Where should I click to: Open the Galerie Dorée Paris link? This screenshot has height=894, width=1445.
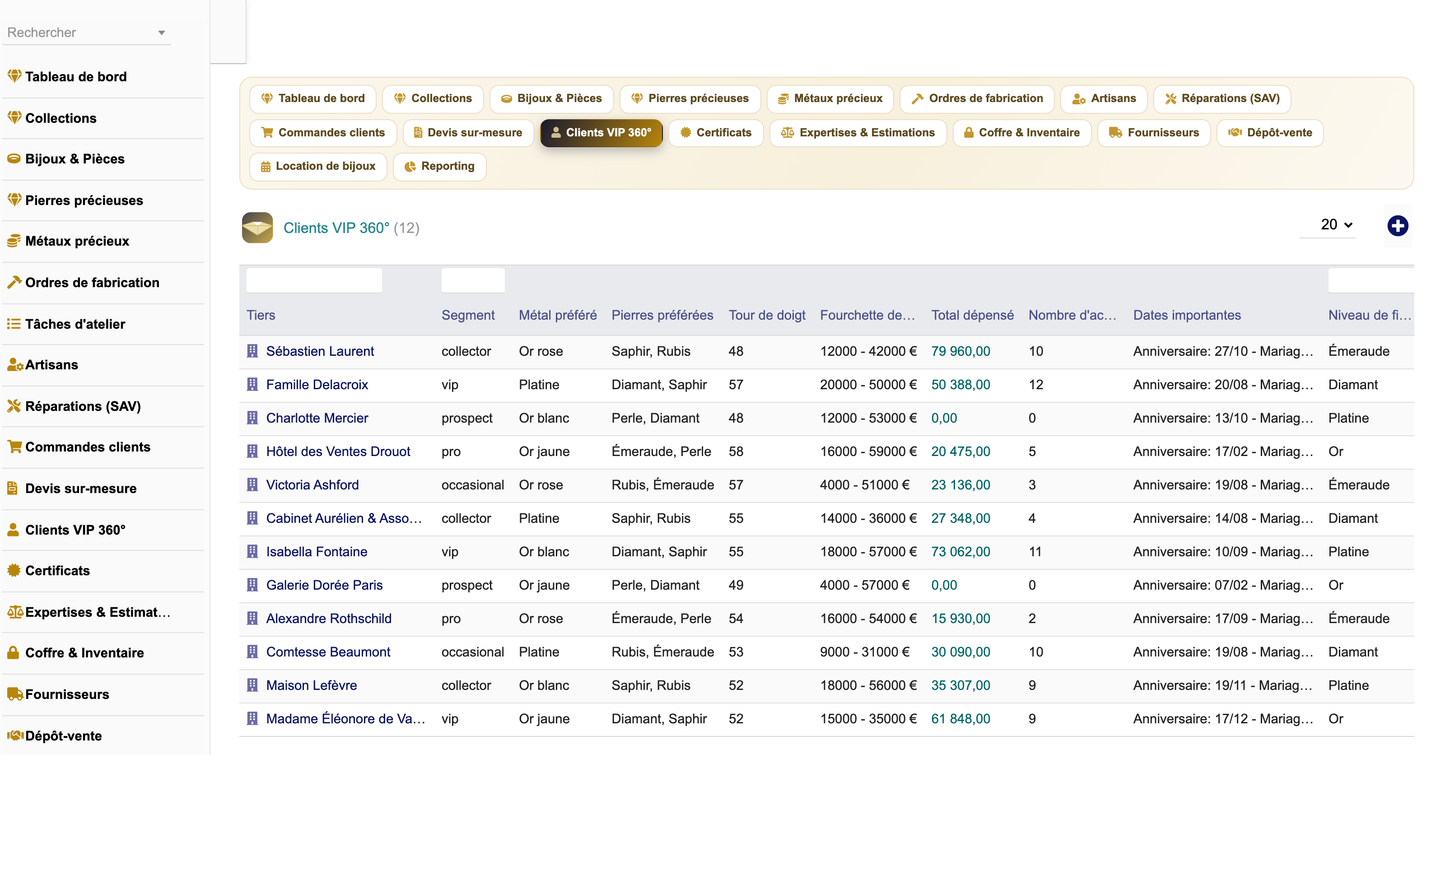pyautogui.click(x=324, y=585)
